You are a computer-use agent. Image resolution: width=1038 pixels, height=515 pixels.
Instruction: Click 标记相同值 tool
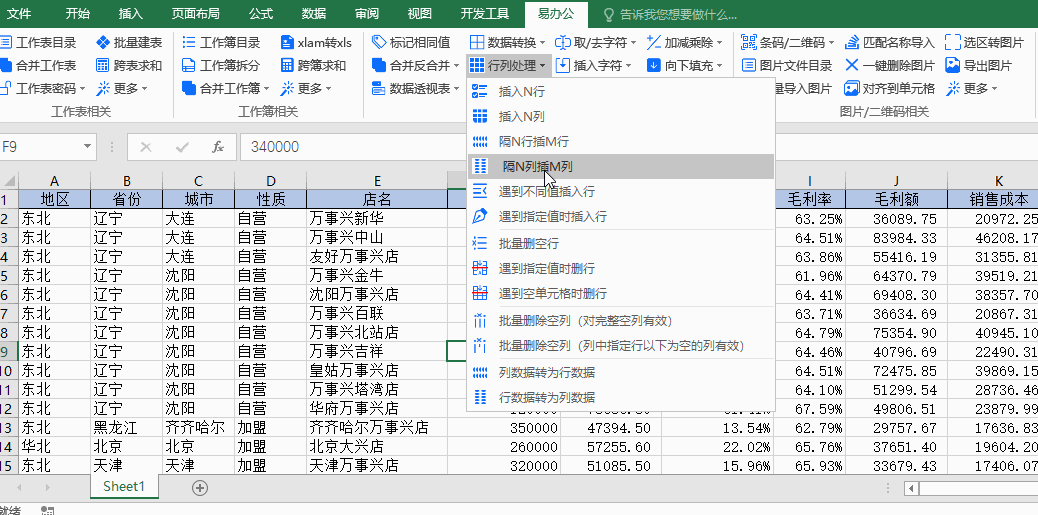pyautogui.click(x=410, y=42)
